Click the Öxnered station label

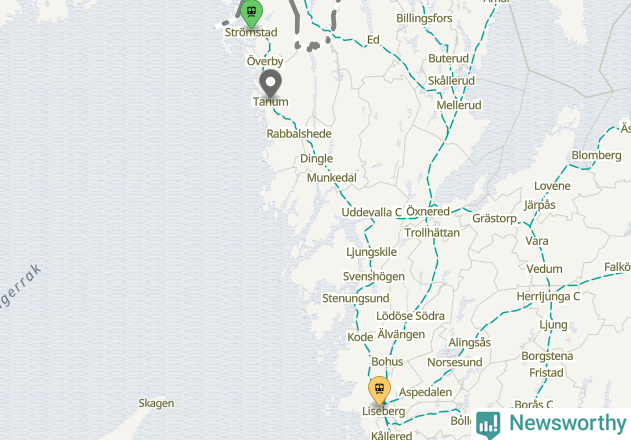click(428, 211)
